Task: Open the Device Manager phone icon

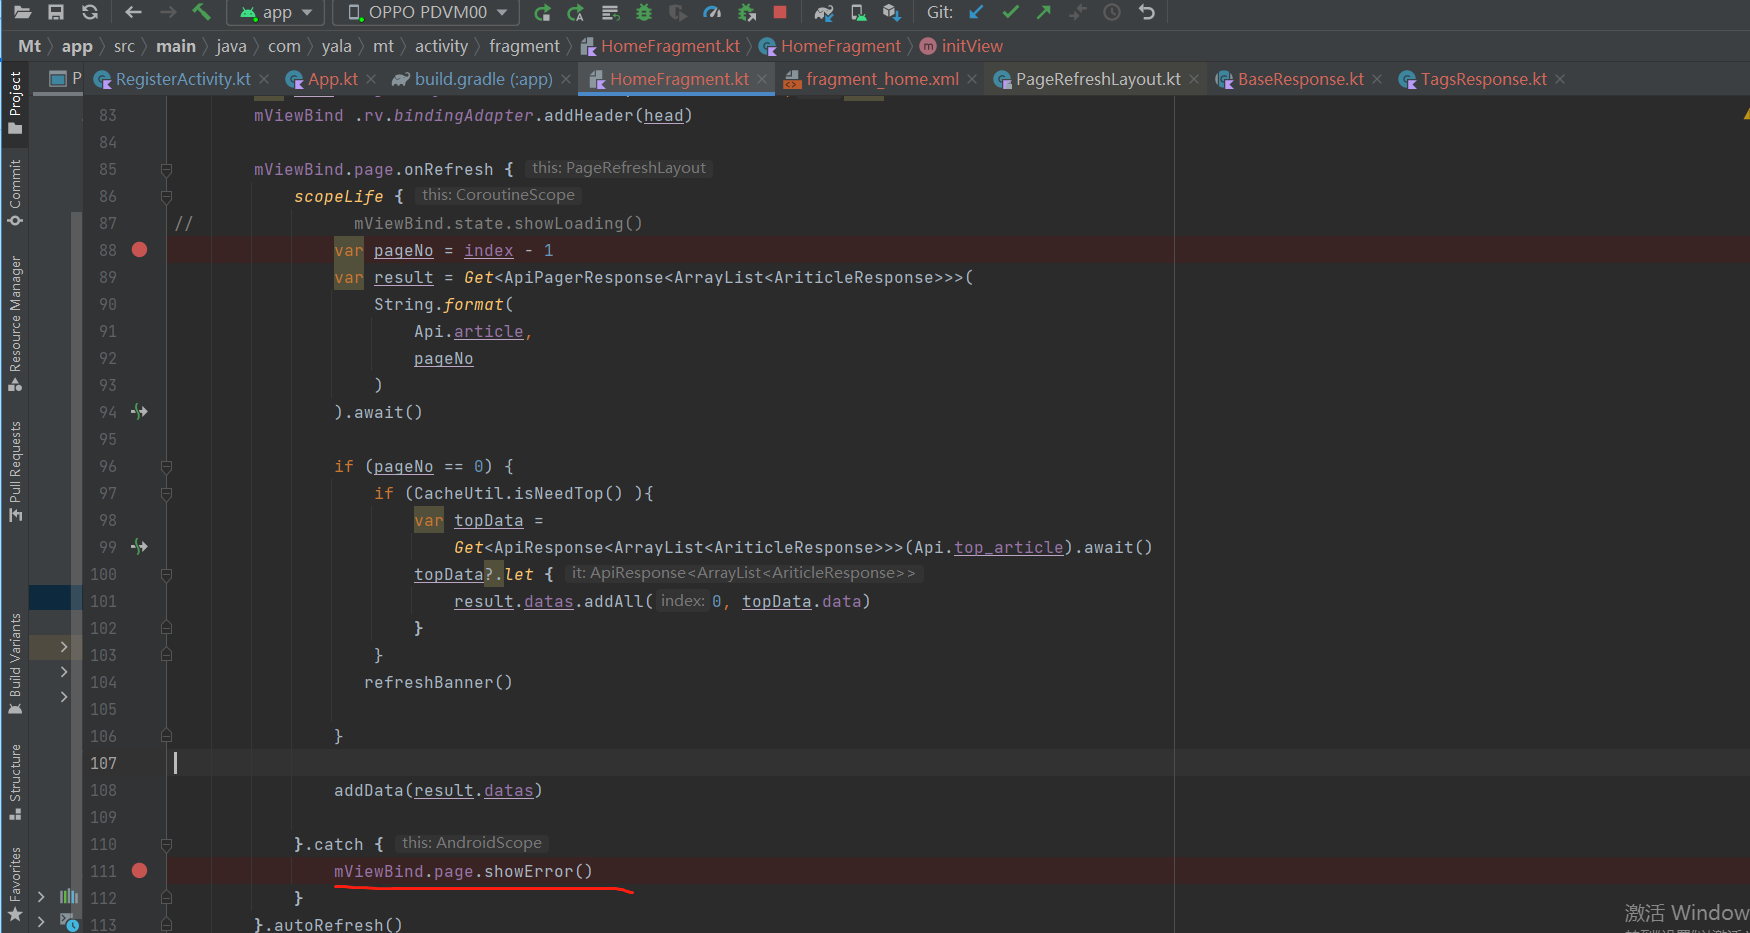Action: 857,13
